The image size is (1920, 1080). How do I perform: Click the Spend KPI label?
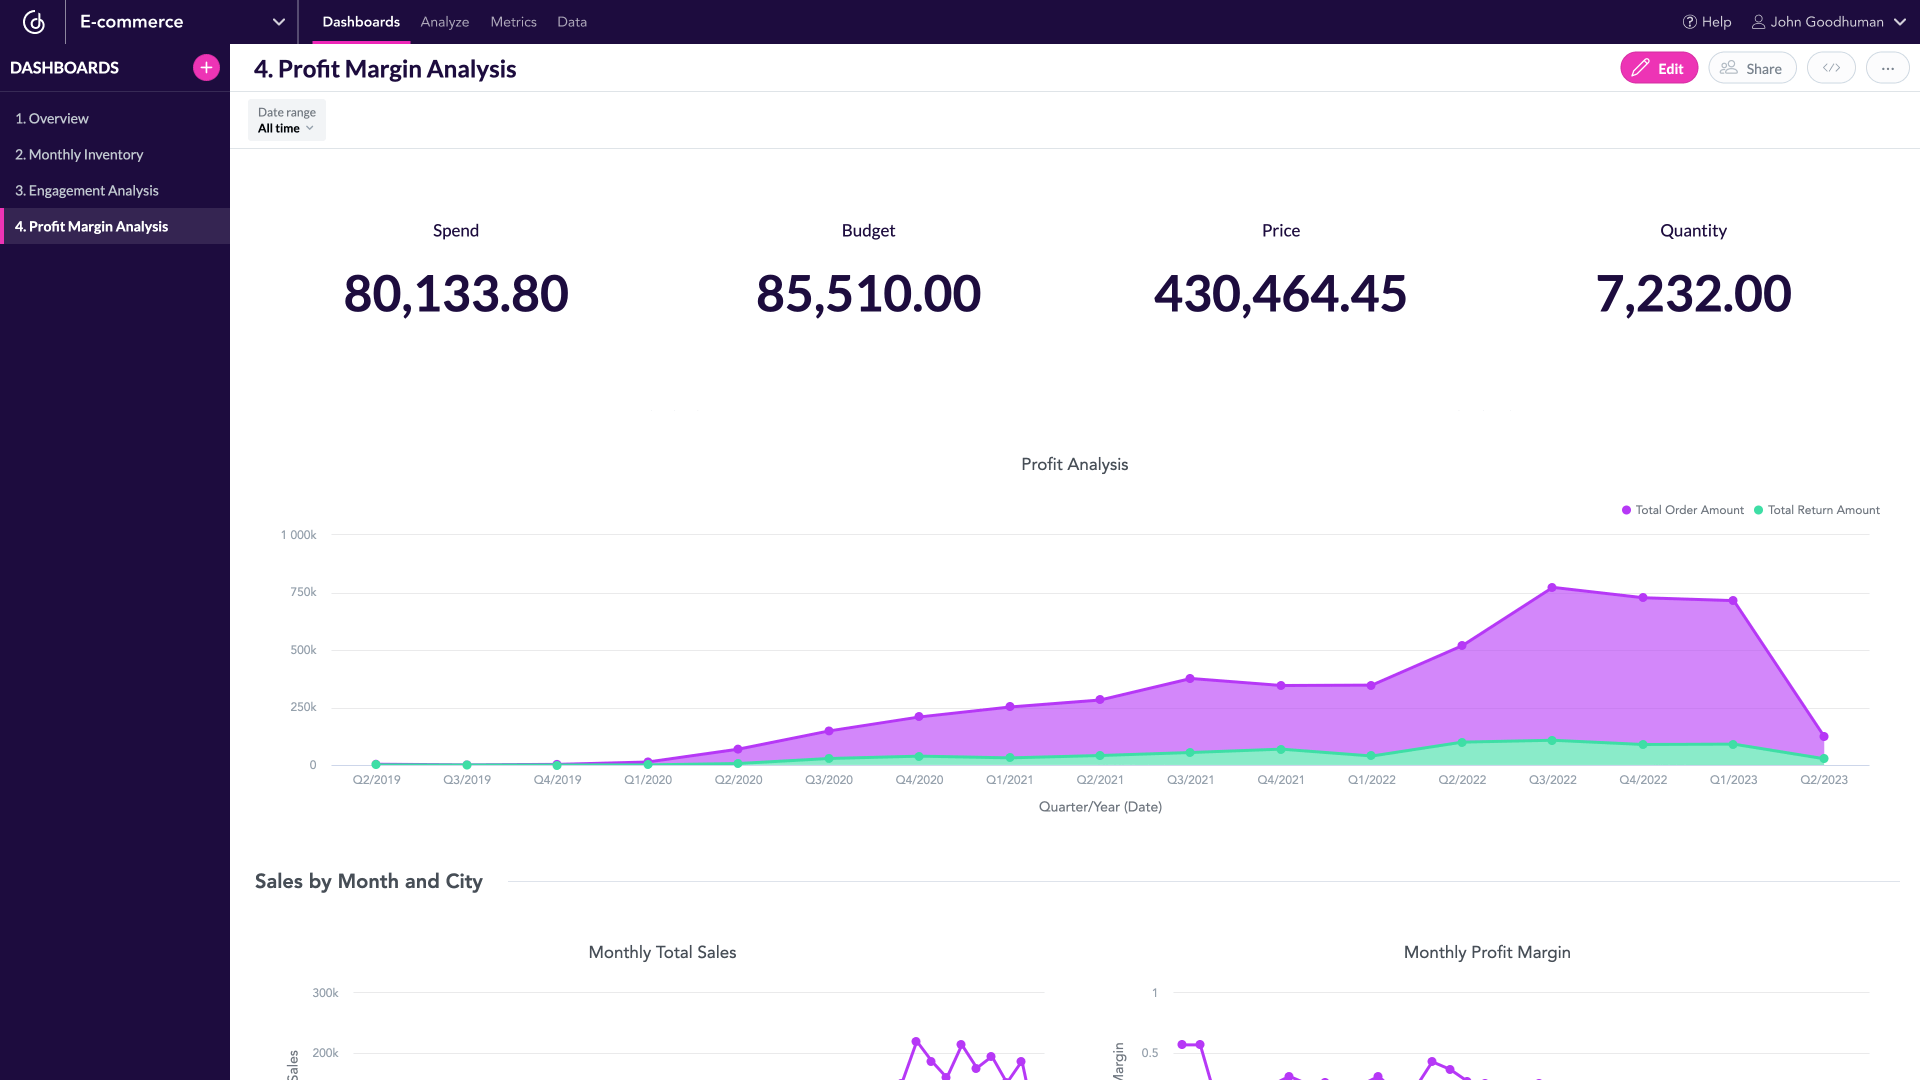point(456,230)
